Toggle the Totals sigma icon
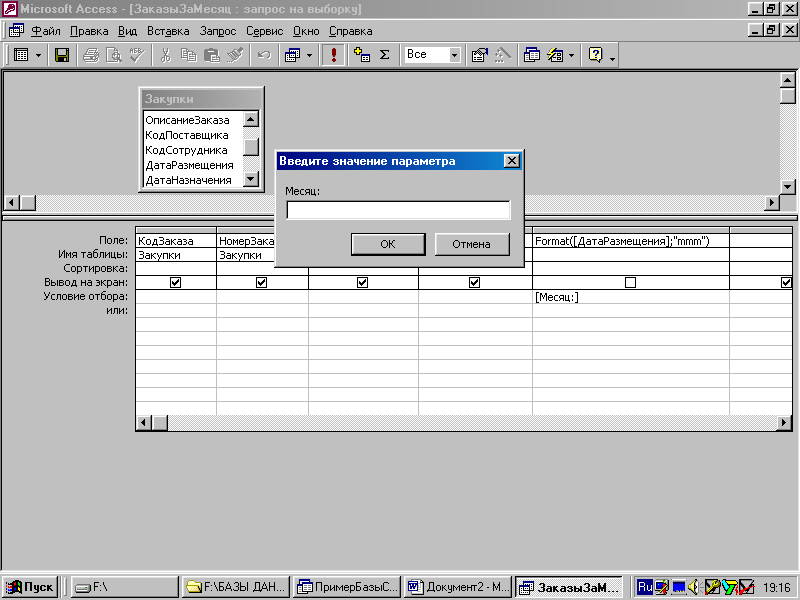This screenshot has height=600, width=800. (384, 55)
